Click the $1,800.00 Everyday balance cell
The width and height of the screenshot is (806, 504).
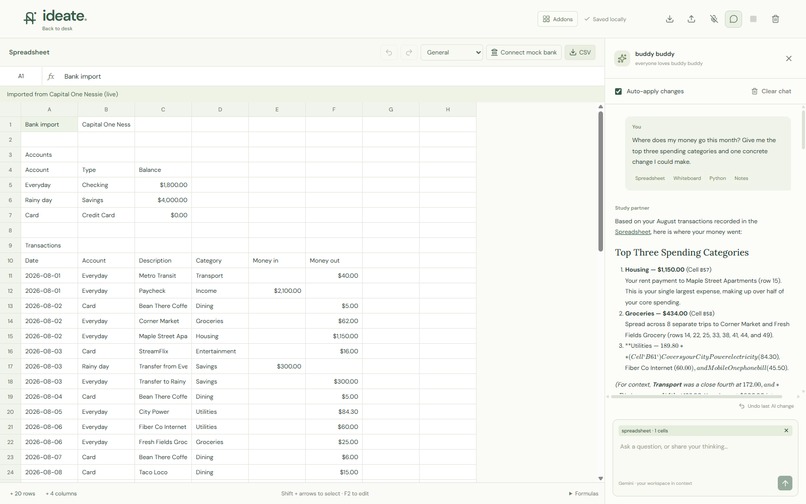coord(163,185)
